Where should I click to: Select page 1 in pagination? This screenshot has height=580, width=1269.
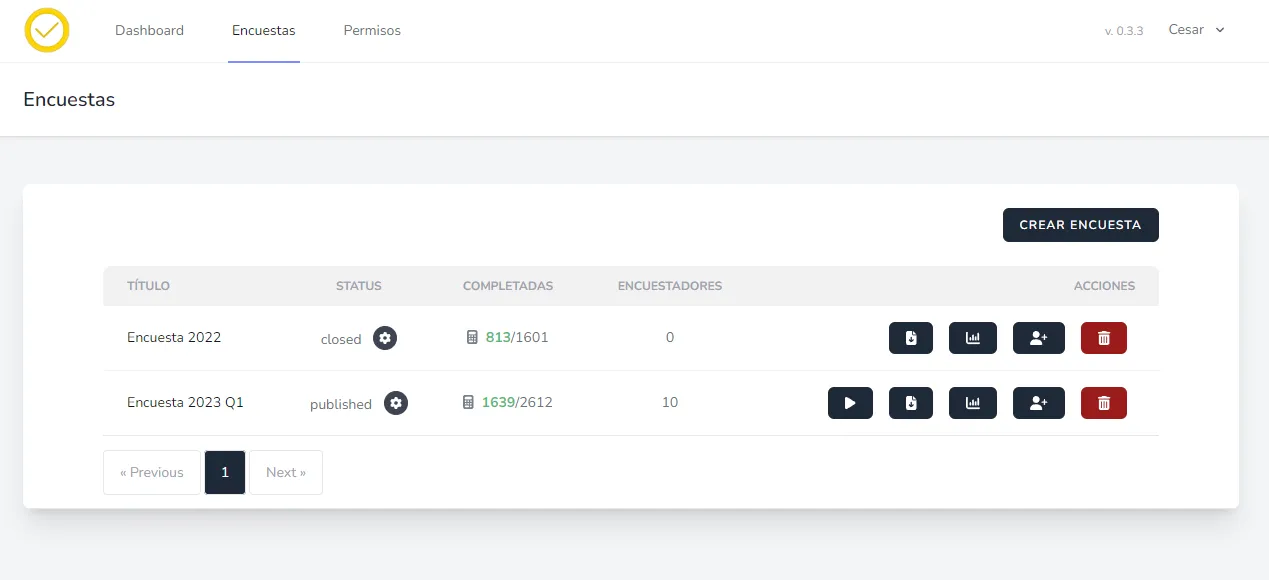(x=225, y=472)
